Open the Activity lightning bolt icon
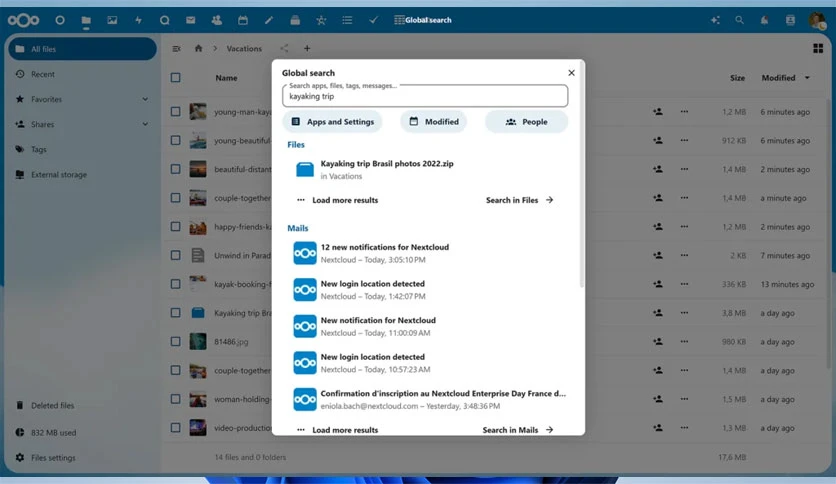The image size is (836, 484). (x=138, y=20)
